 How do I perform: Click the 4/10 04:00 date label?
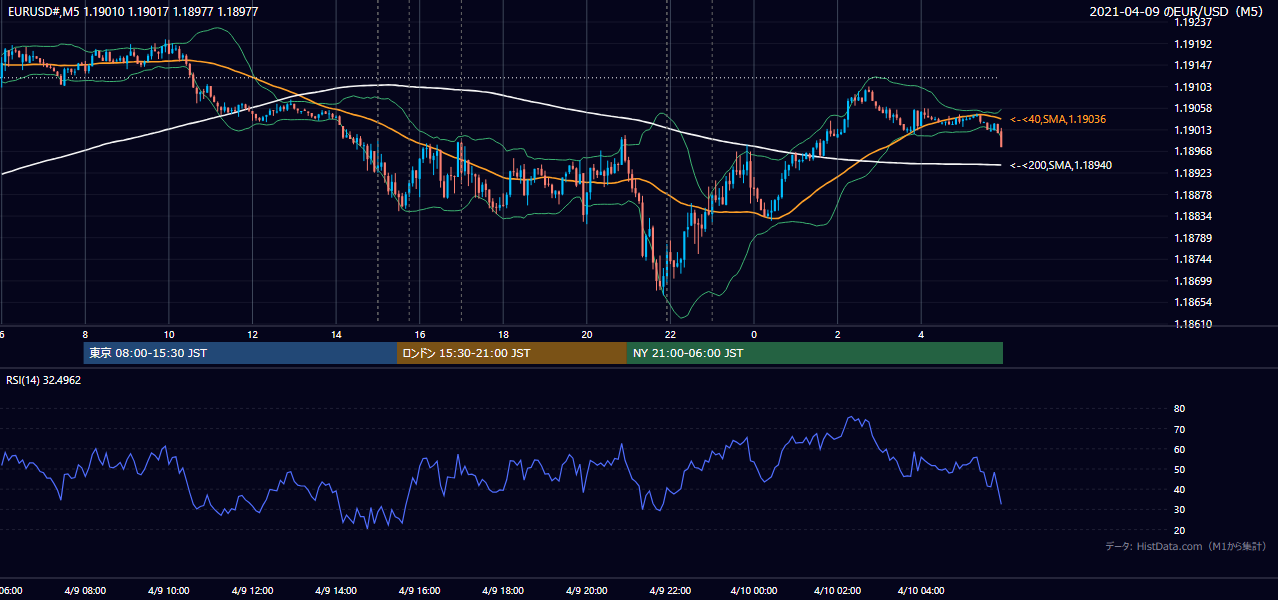click(921, 591)
